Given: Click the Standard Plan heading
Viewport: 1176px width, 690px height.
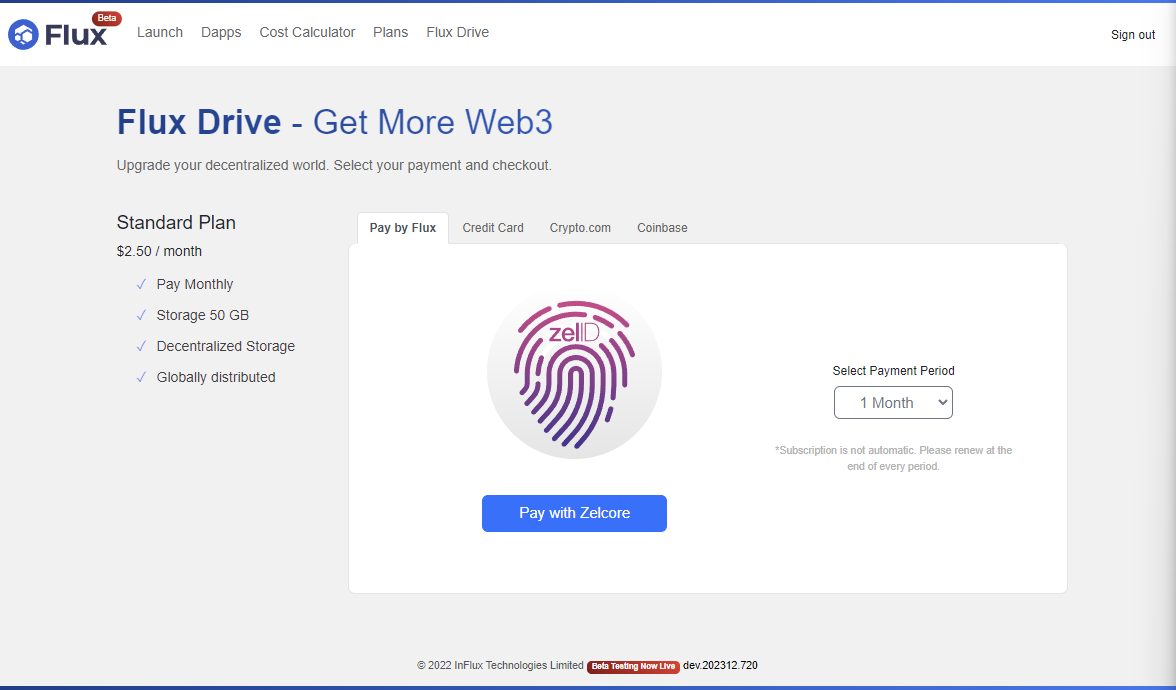Looking at the screenshot, I should point(176,223).
